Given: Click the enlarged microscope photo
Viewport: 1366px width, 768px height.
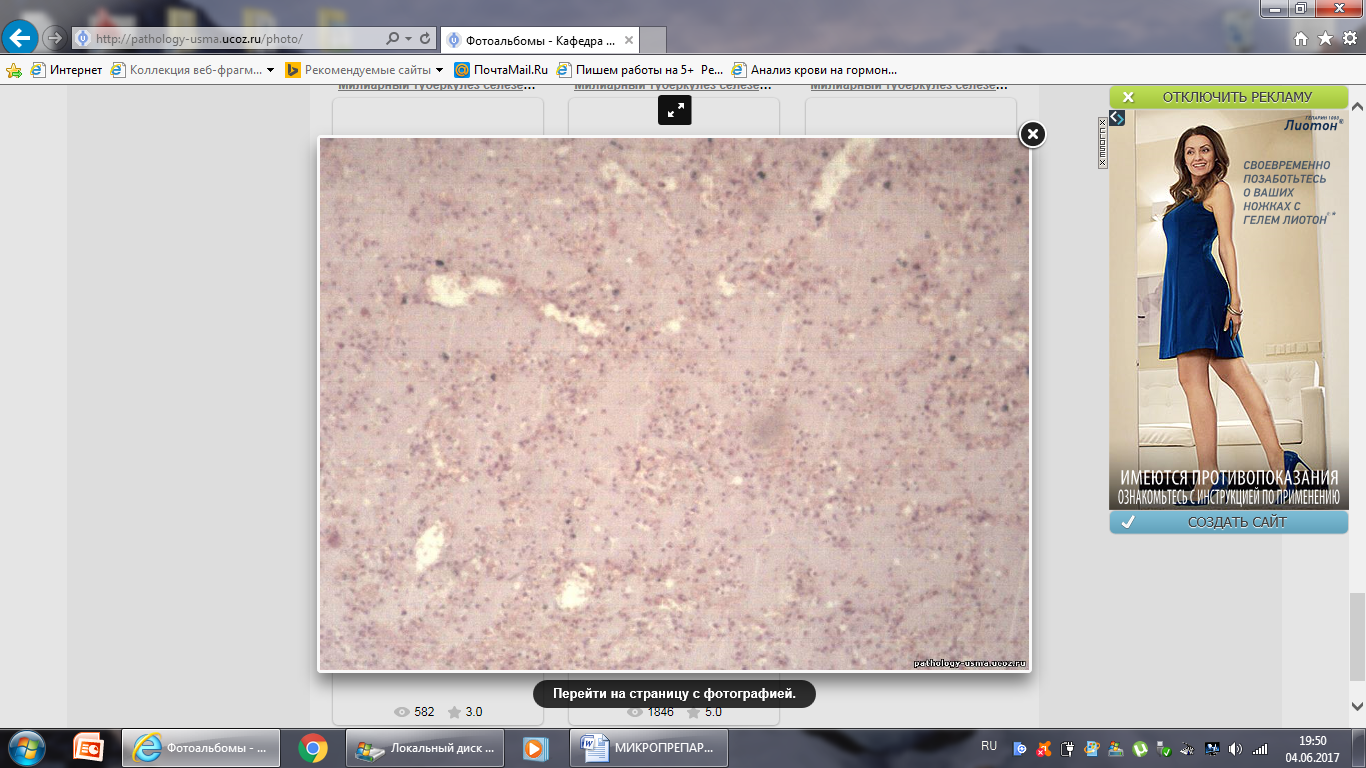Looking at the screenshot, I should coord(674,404).
